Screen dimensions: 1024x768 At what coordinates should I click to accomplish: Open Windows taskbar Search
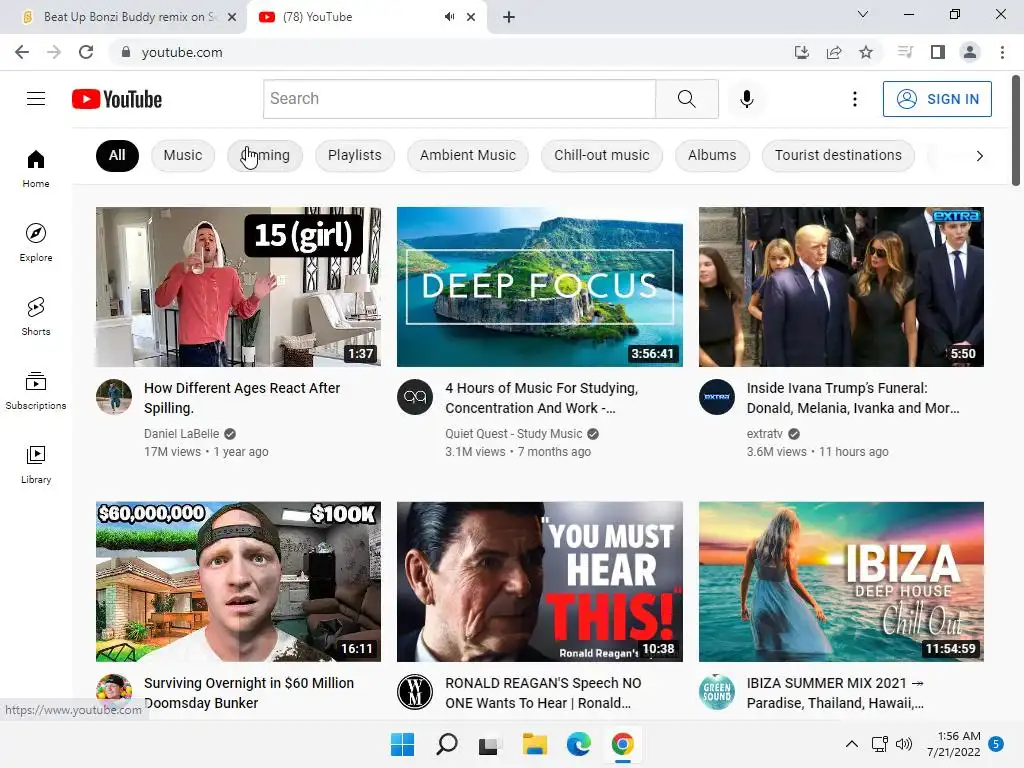tap(447, 744)
